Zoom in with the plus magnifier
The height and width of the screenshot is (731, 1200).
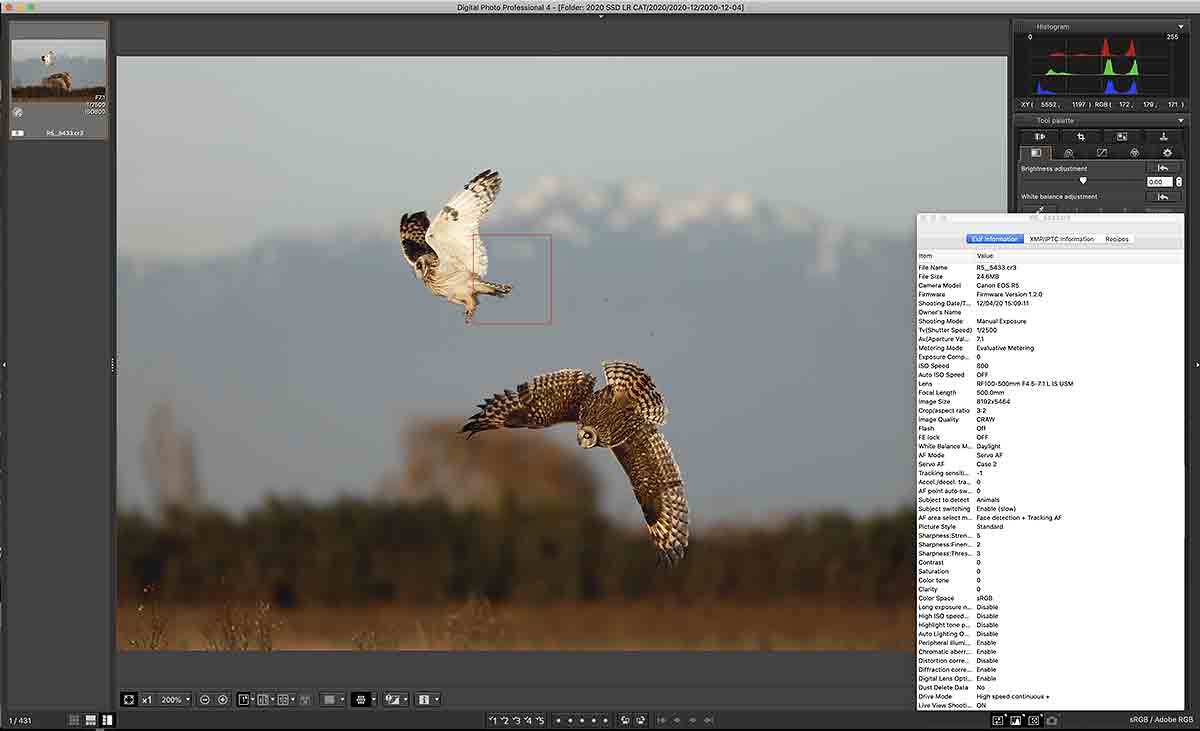[223, 700]
